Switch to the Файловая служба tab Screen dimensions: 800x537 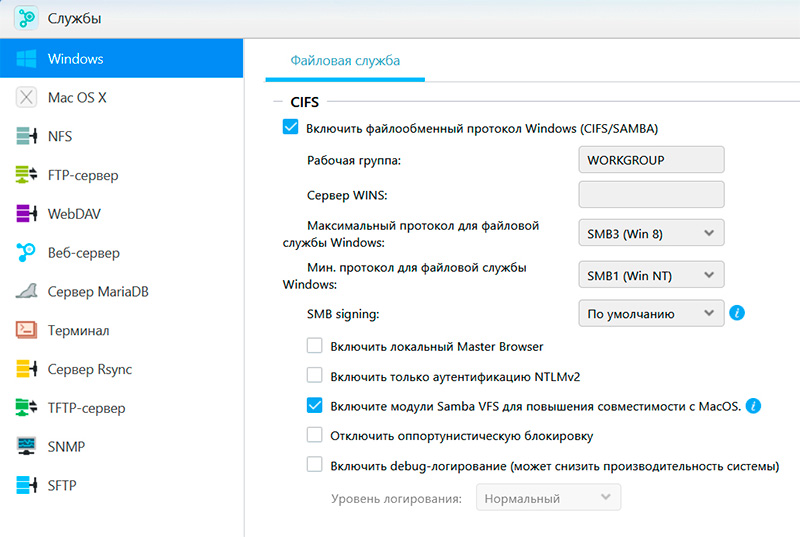(345, 61)
